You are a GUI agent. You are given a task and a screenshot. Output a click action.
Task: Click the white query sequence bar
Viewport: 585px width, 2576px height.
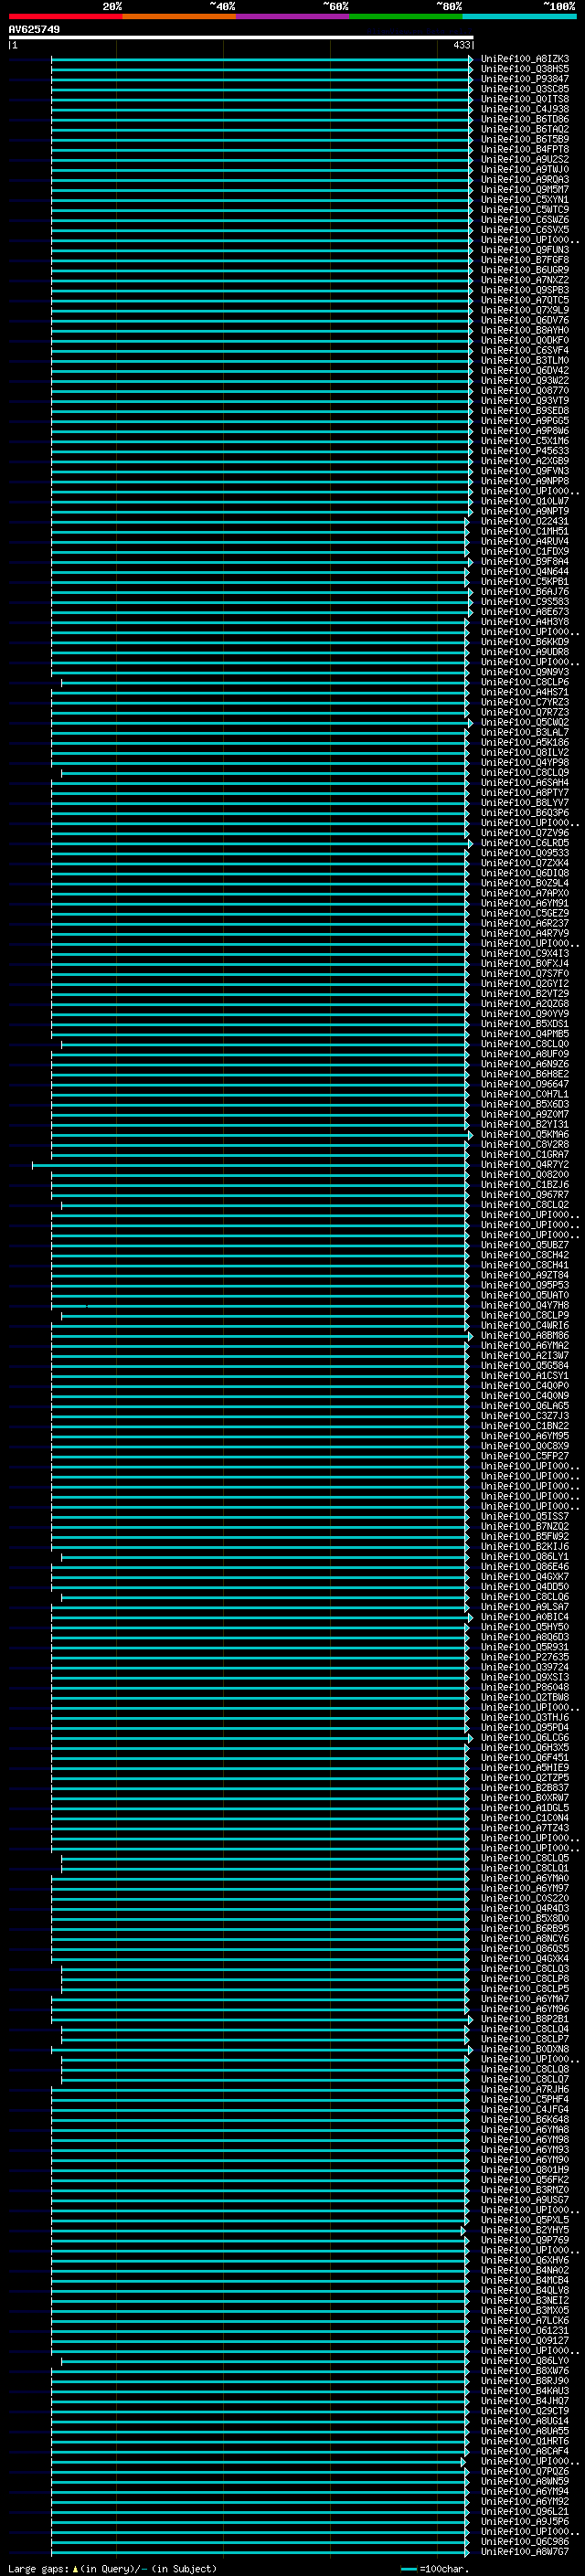click(241, 37)
